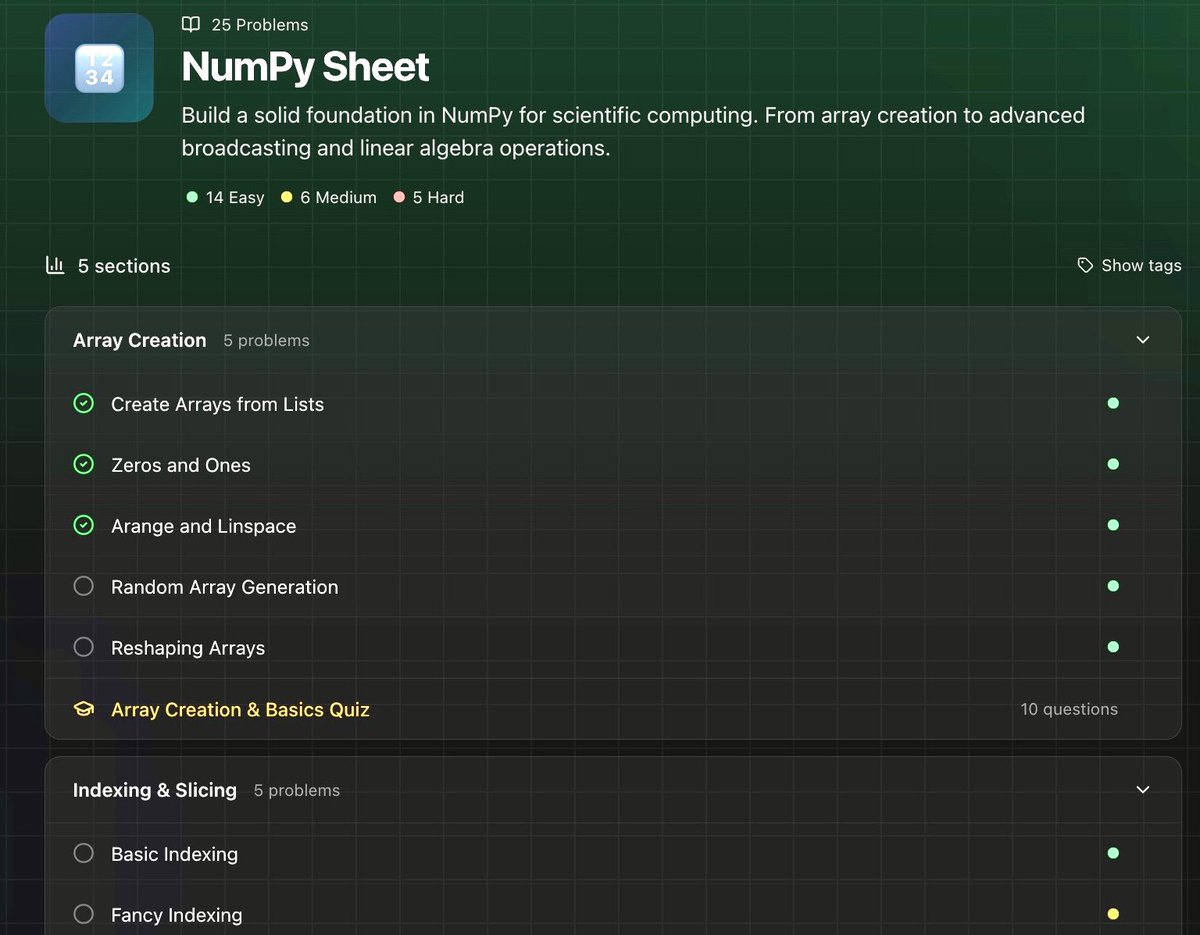The height and width of the screenshot is (935, 1200).
Task: Click the yellow dot beside 6 Medium
Action: click(287, 197)
